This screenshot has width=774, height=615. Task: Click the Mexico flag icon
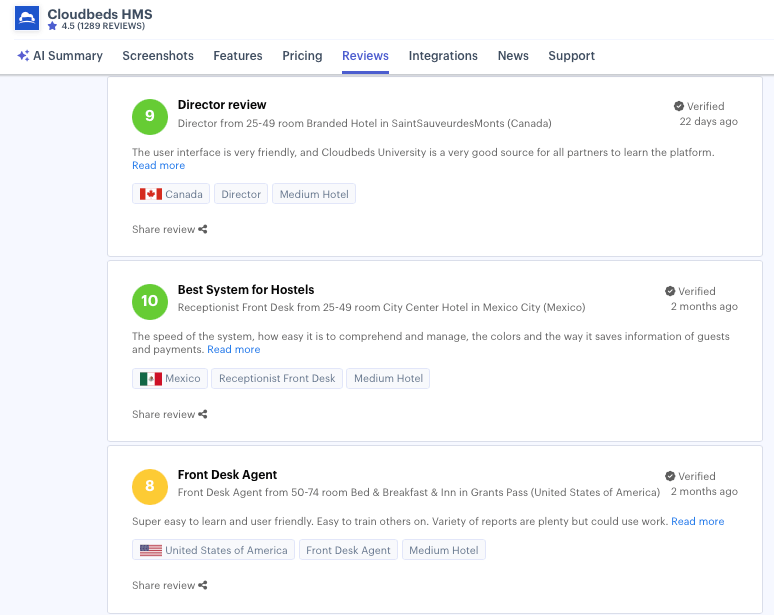click(x=151, y=379)
